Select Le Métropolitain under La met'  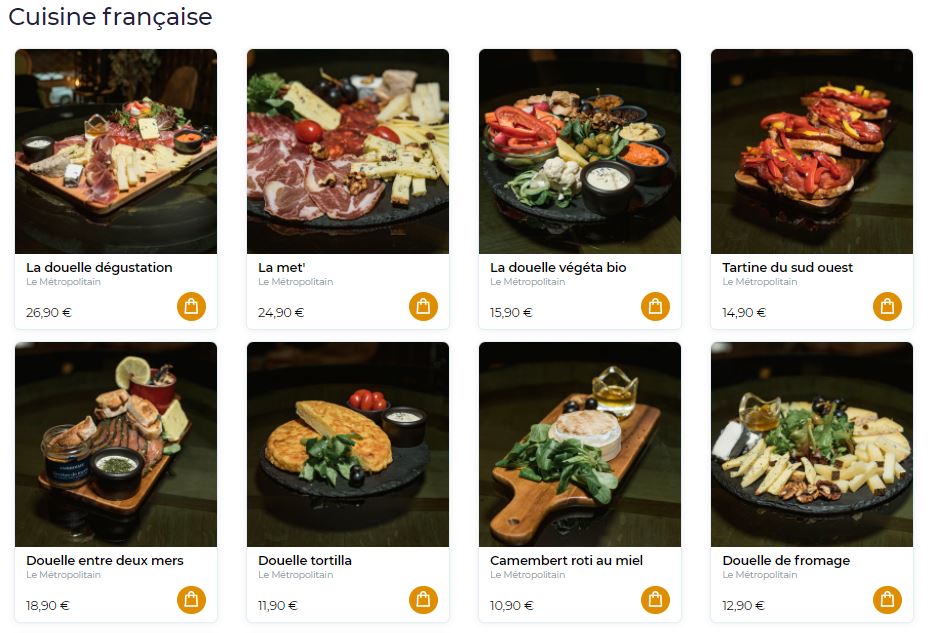[296, 282]
